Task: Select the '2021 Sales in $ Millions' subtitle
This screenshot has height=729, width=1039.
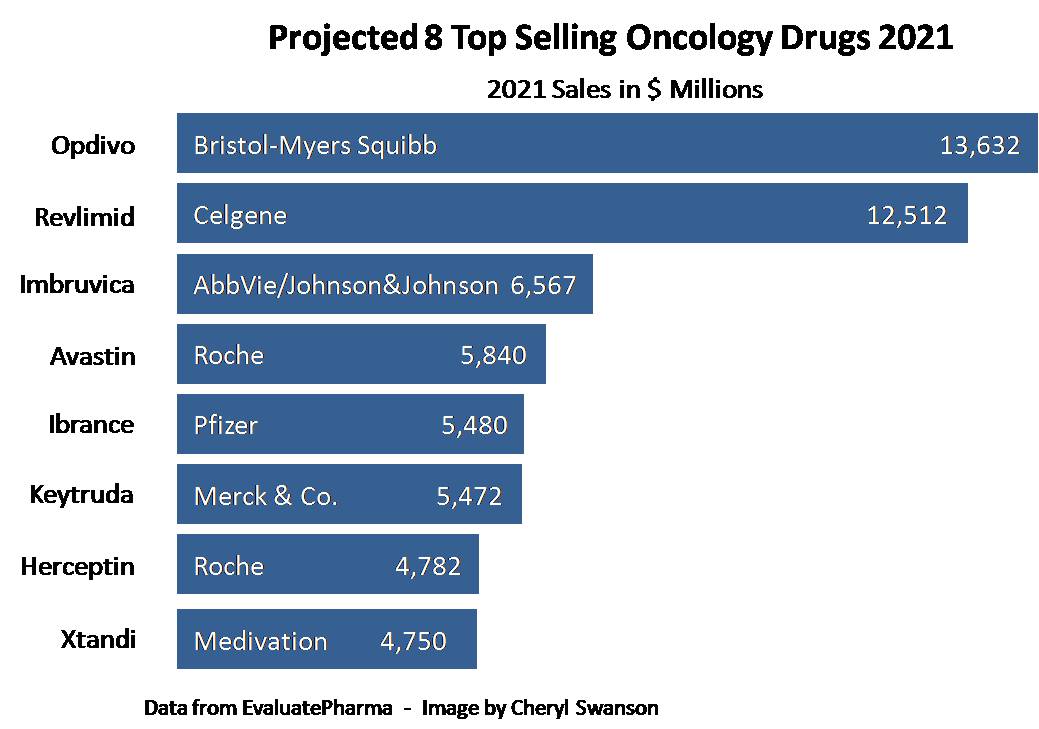Action: pyautogui.click(x=625, y=89)
